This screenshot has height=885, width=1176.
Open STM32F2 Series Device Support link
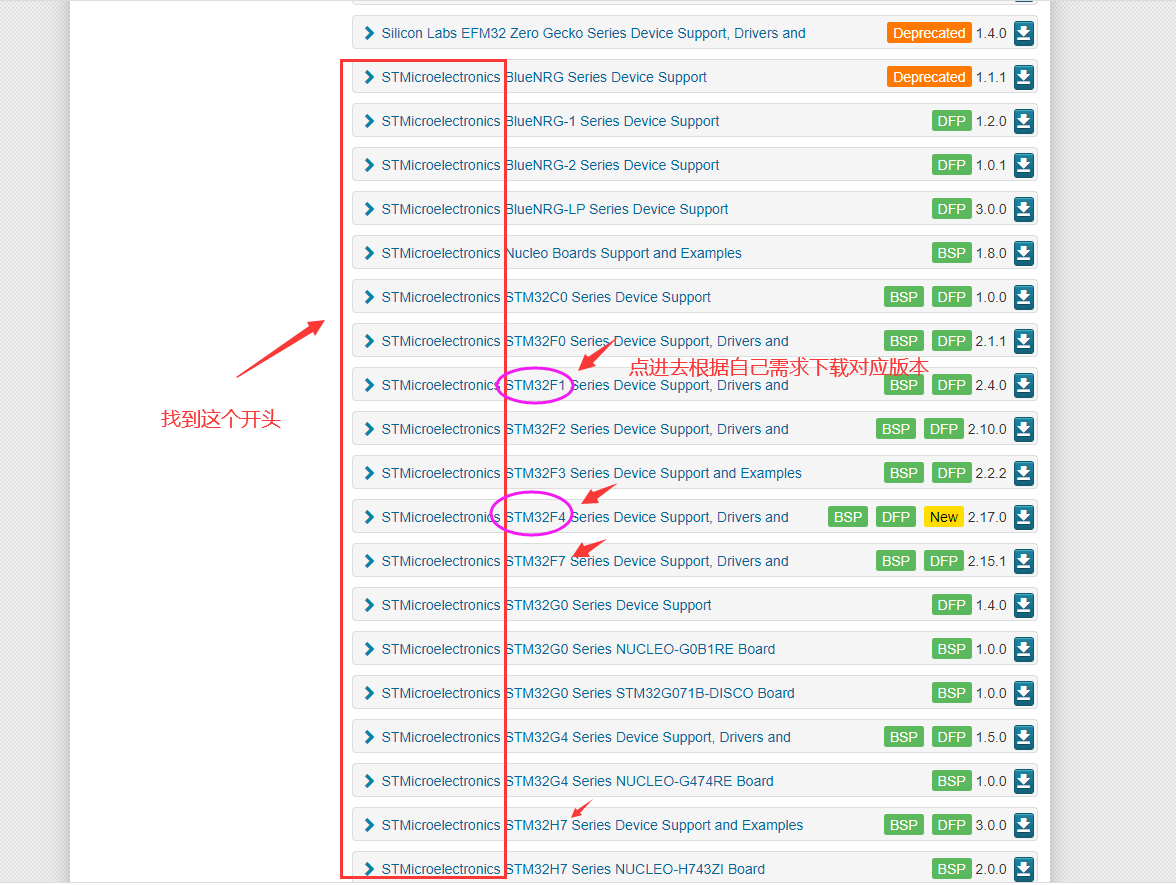click(585, 429)
